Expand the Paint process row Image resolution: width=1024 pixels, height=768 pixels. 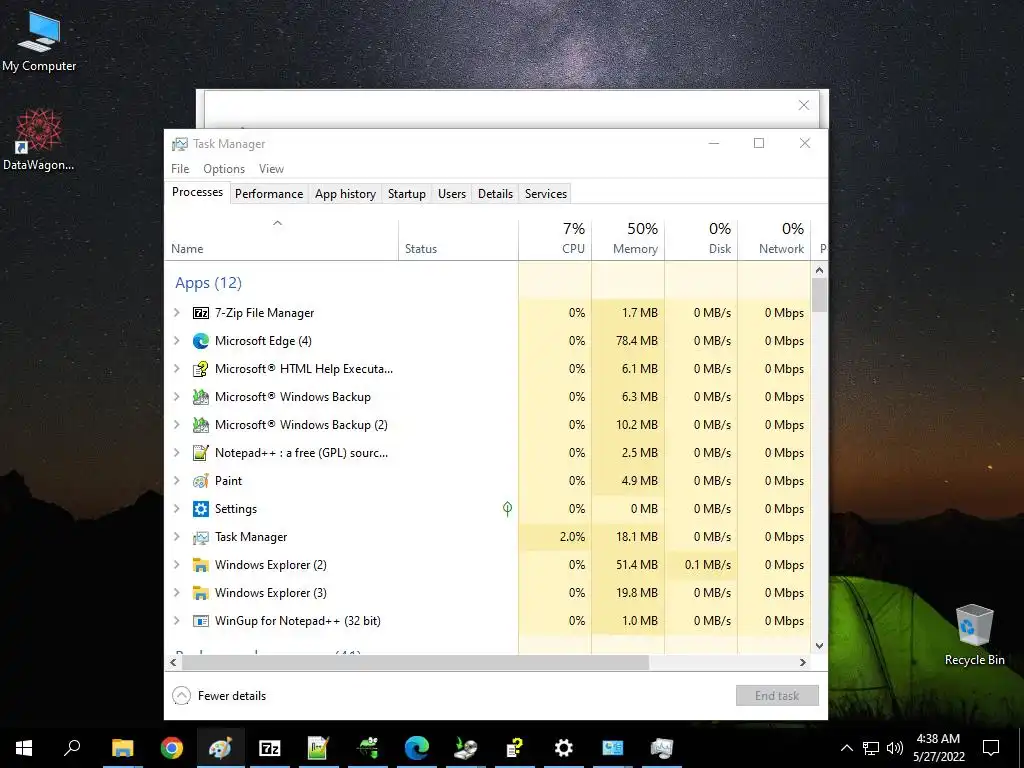176,481
